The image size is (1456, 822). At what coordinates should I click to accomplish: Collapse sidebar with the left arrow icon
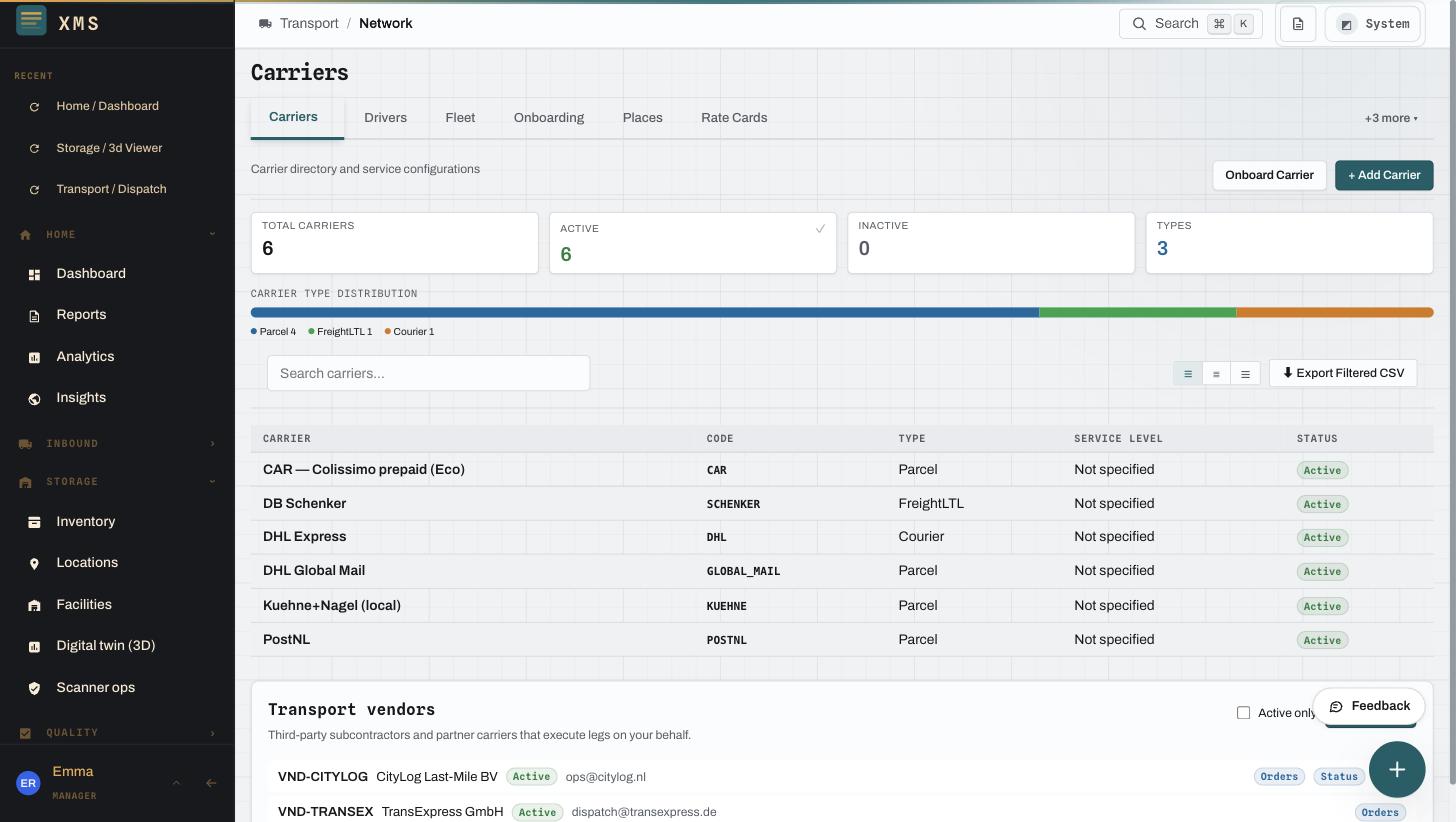pos(211,783)
